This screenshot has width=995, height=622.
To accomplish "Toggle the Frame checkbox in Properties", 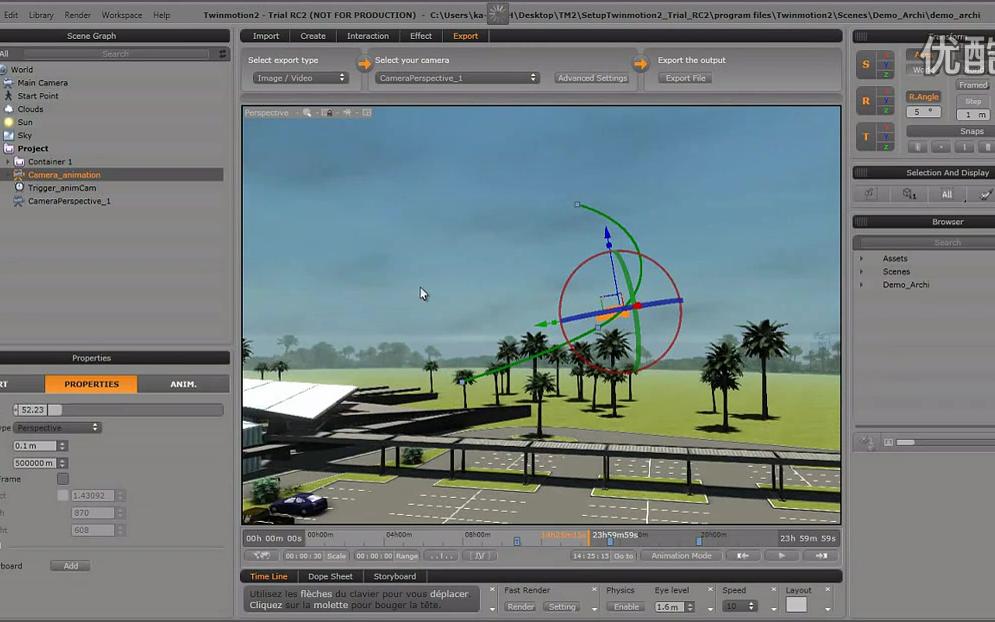I will coord(63,479).
